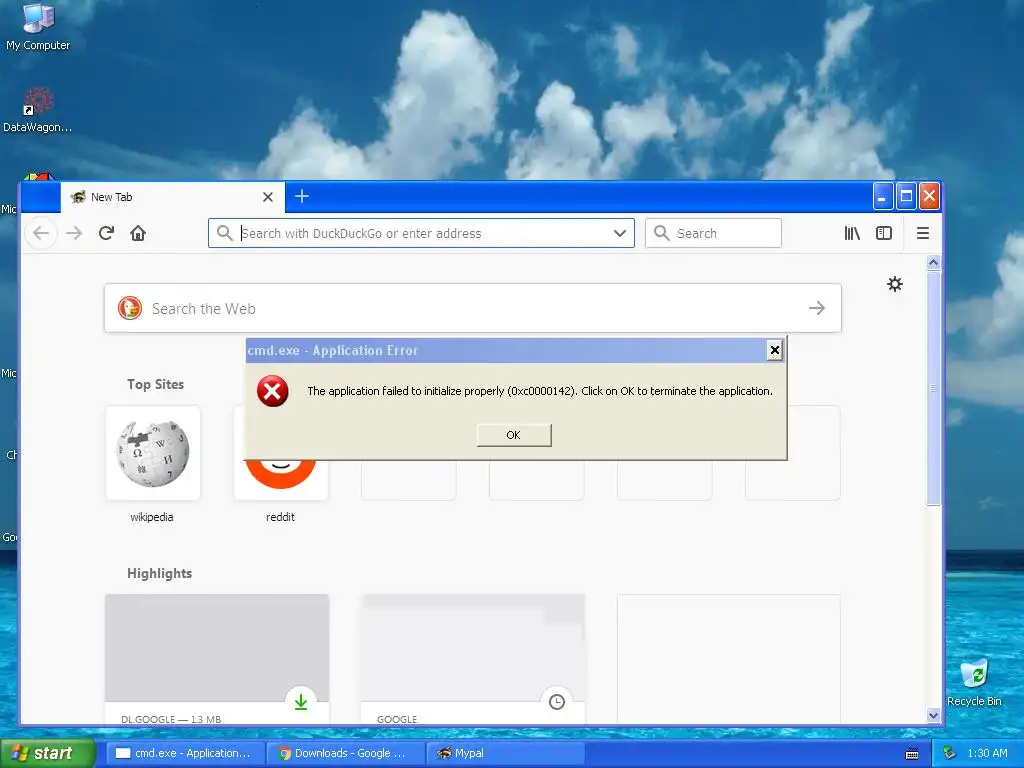Switch to Downloads - Google Chrome taskbar item
This screenshot has width=1024, height=768.
click(345, 753)
